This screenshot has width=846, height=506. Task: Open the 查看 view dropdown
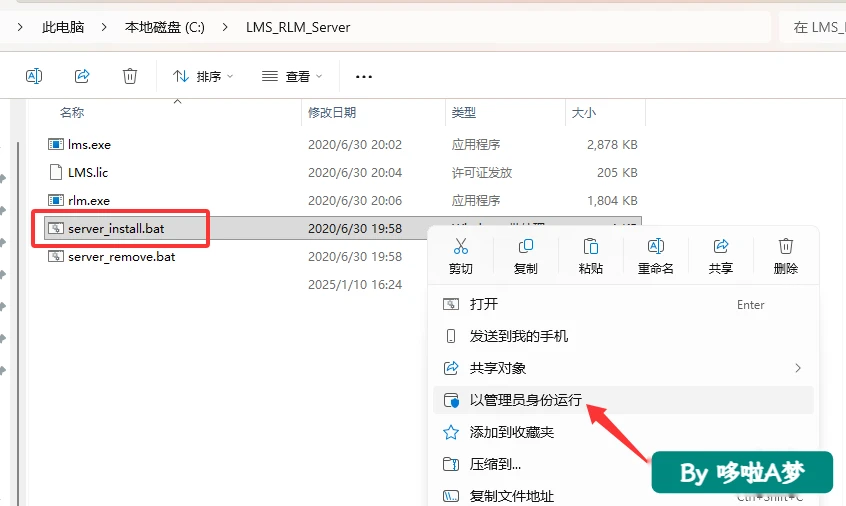coord(292,77)
